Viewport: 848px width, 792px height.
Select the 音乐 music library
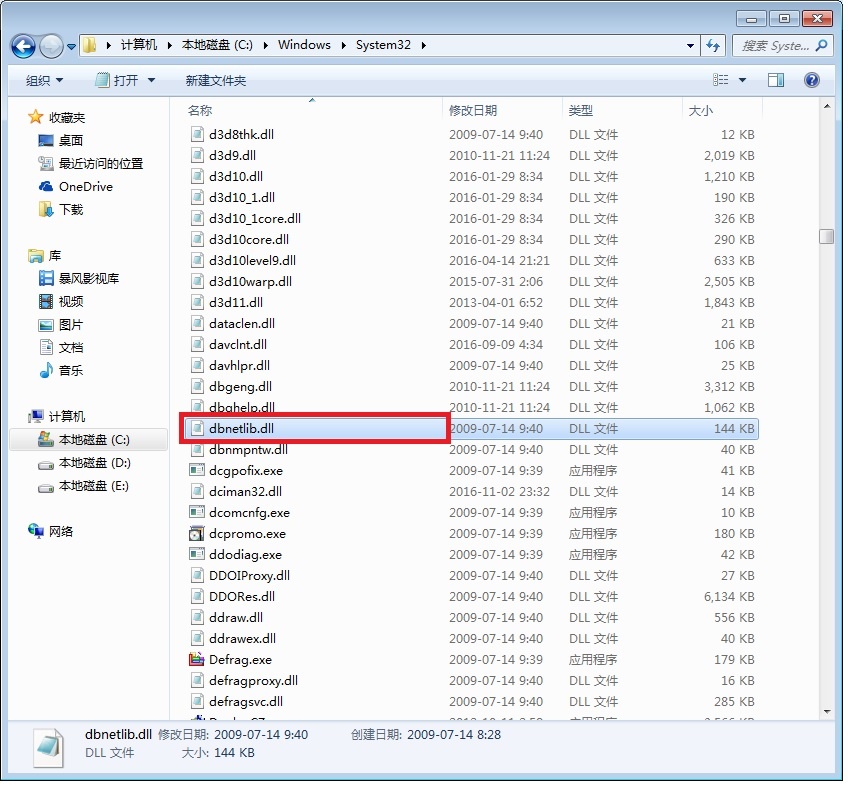click(x=70, y=371)
